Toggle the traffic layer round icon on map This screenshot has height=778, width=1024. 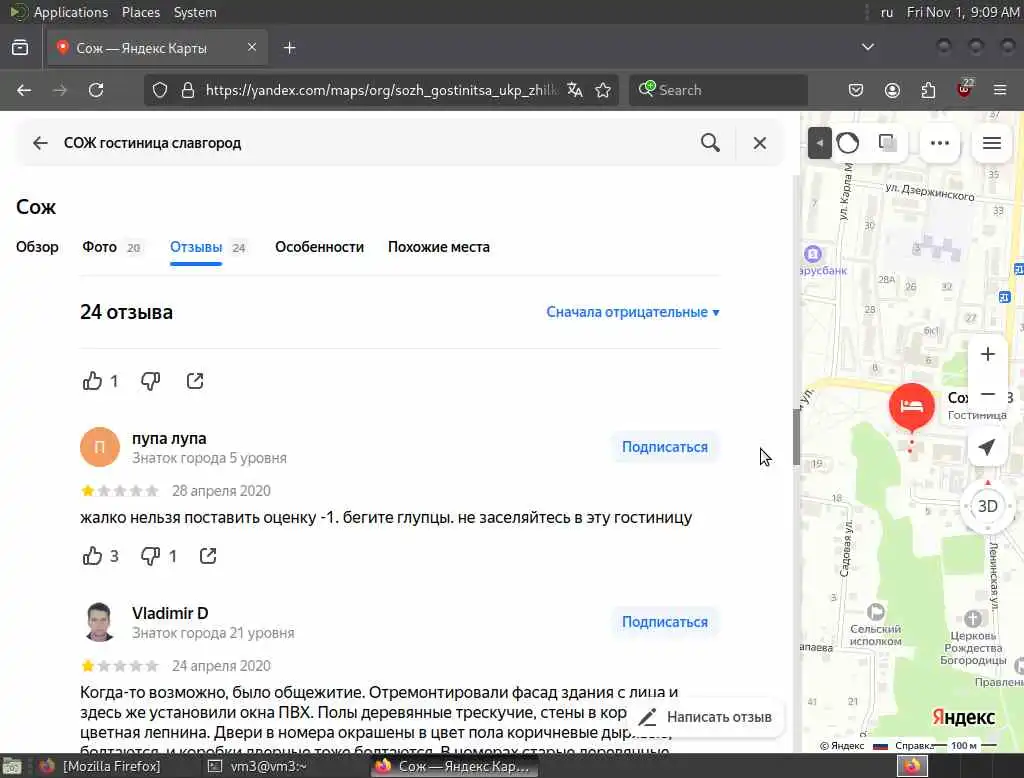848,143
